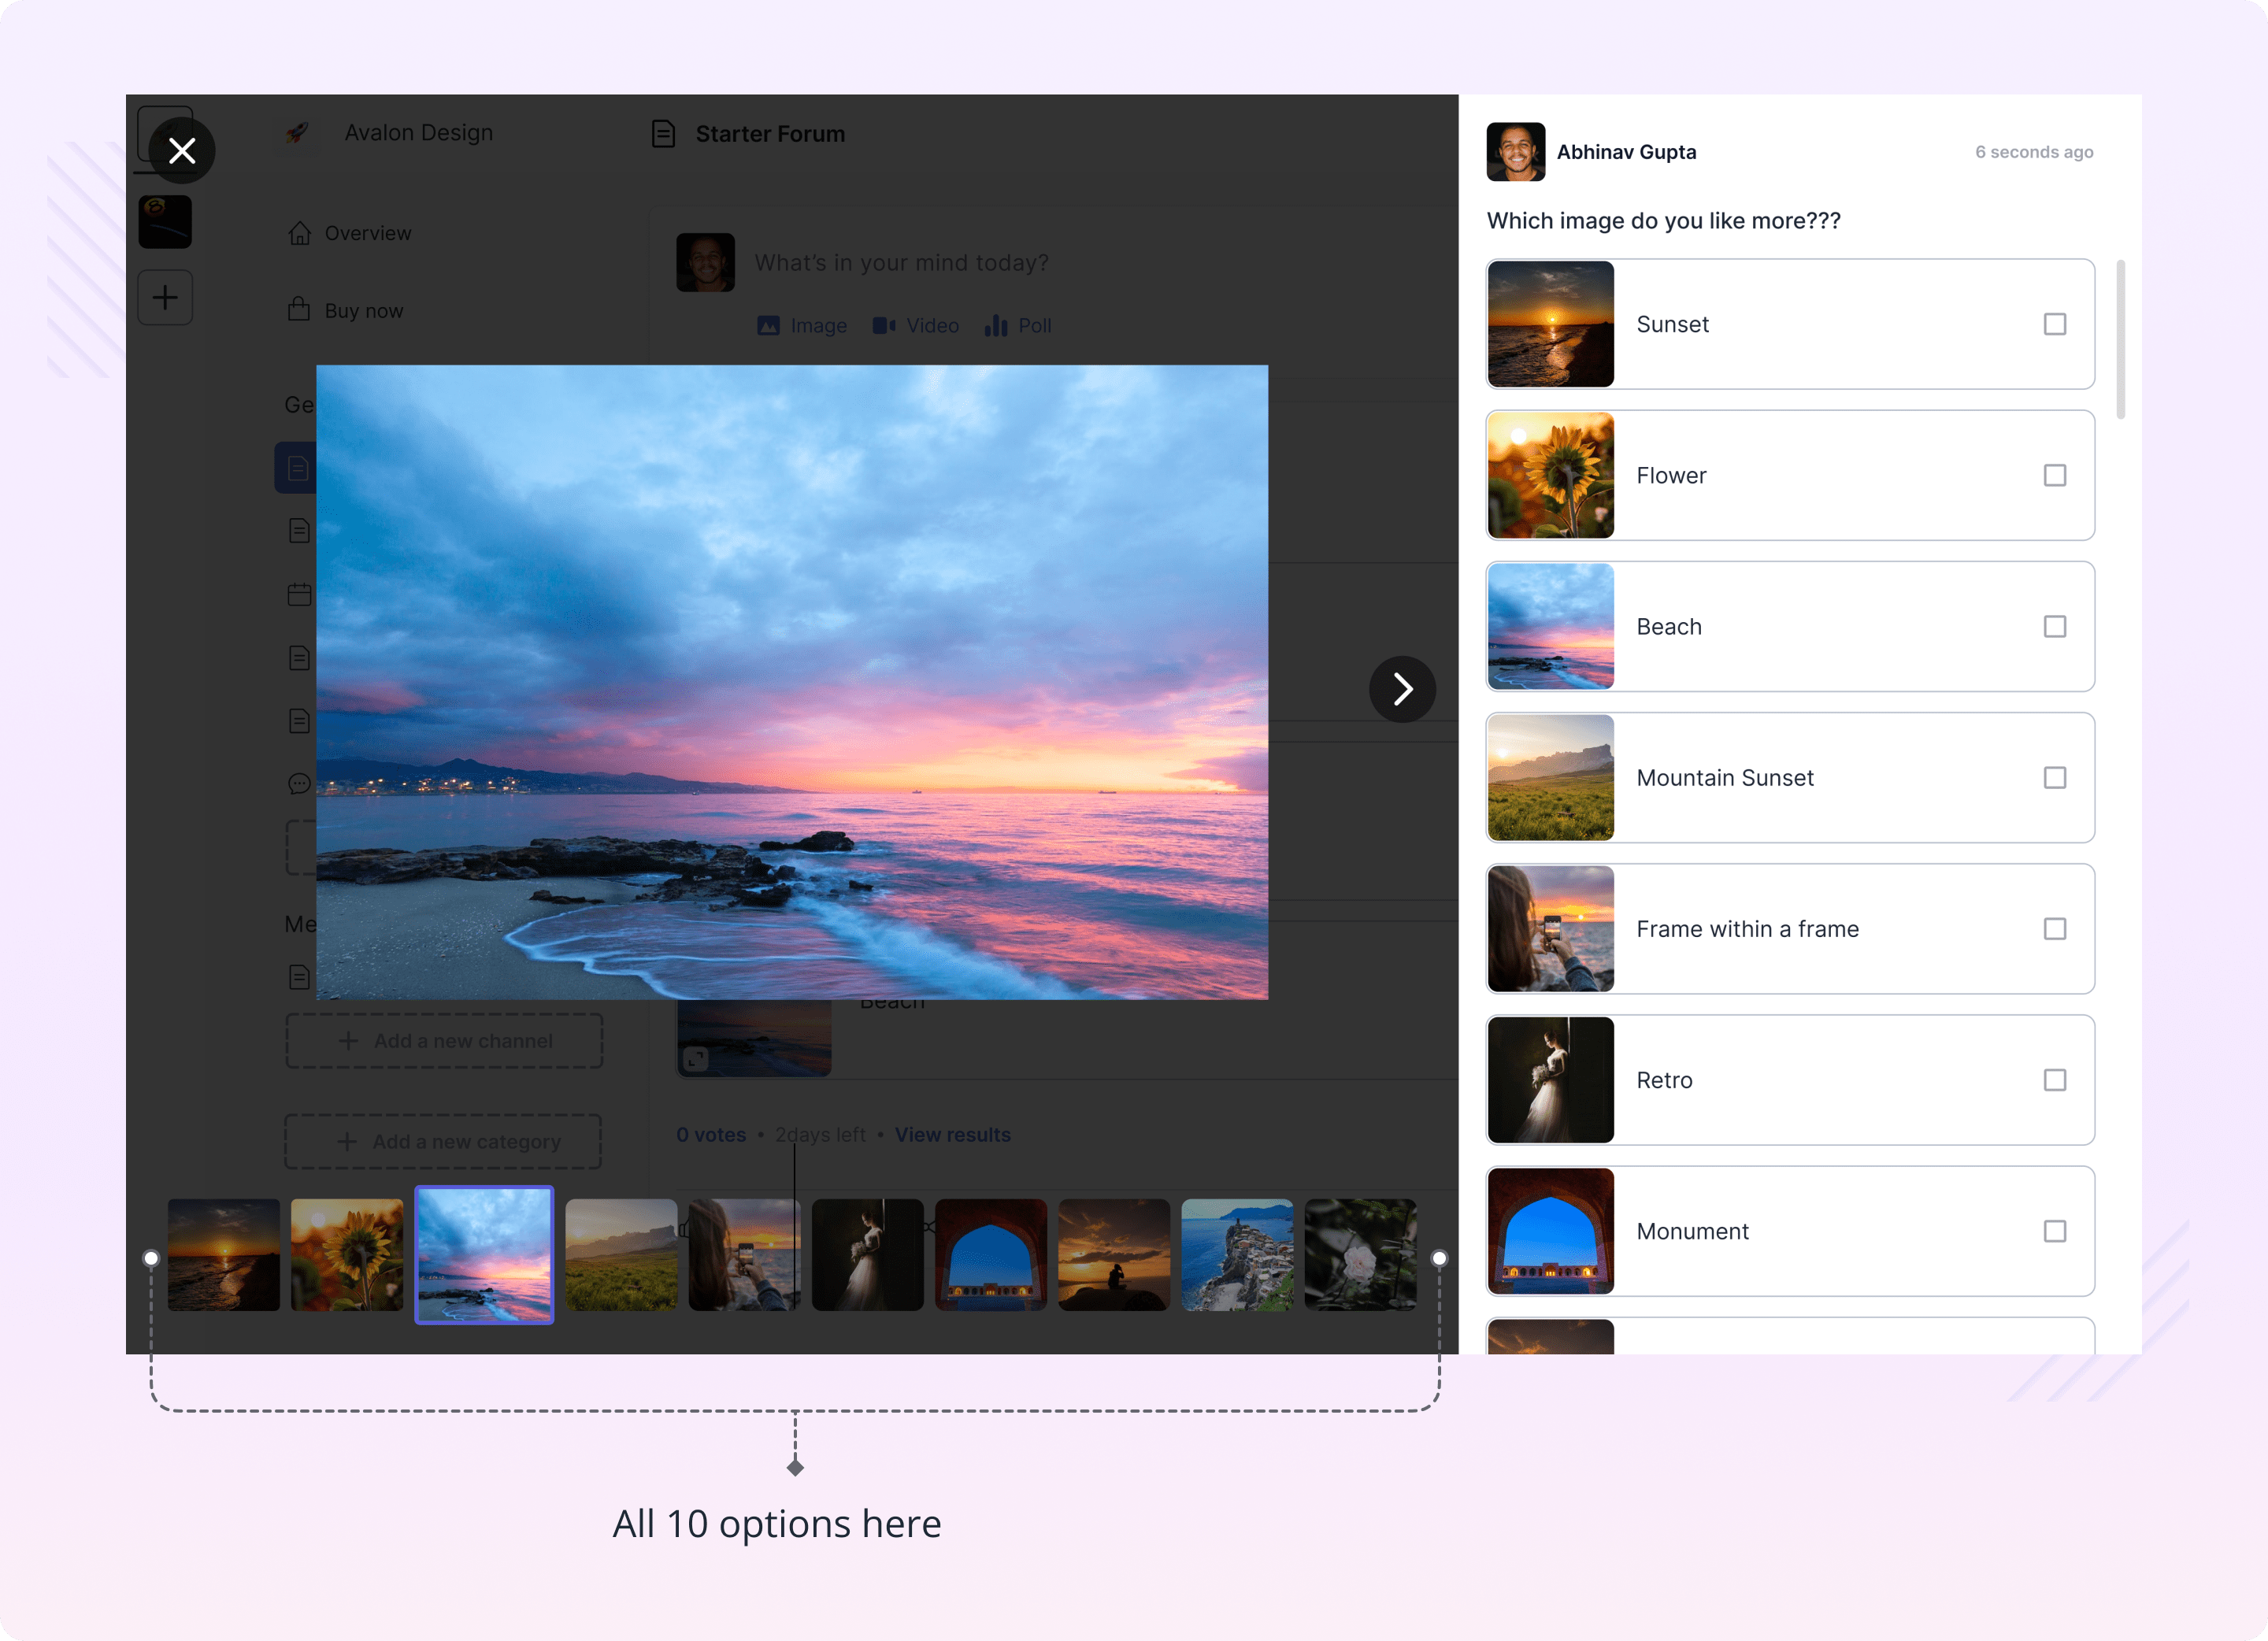The height and width of the screenshot is (1641, 2268).
Task: Open Buy now in sidebar
Action: 345,310
